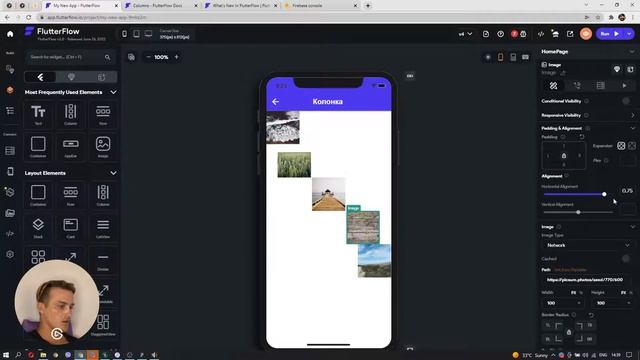Select Text widget in Most Frequently Used
Viewport: 640px width, 360px height.
point(38,114)
